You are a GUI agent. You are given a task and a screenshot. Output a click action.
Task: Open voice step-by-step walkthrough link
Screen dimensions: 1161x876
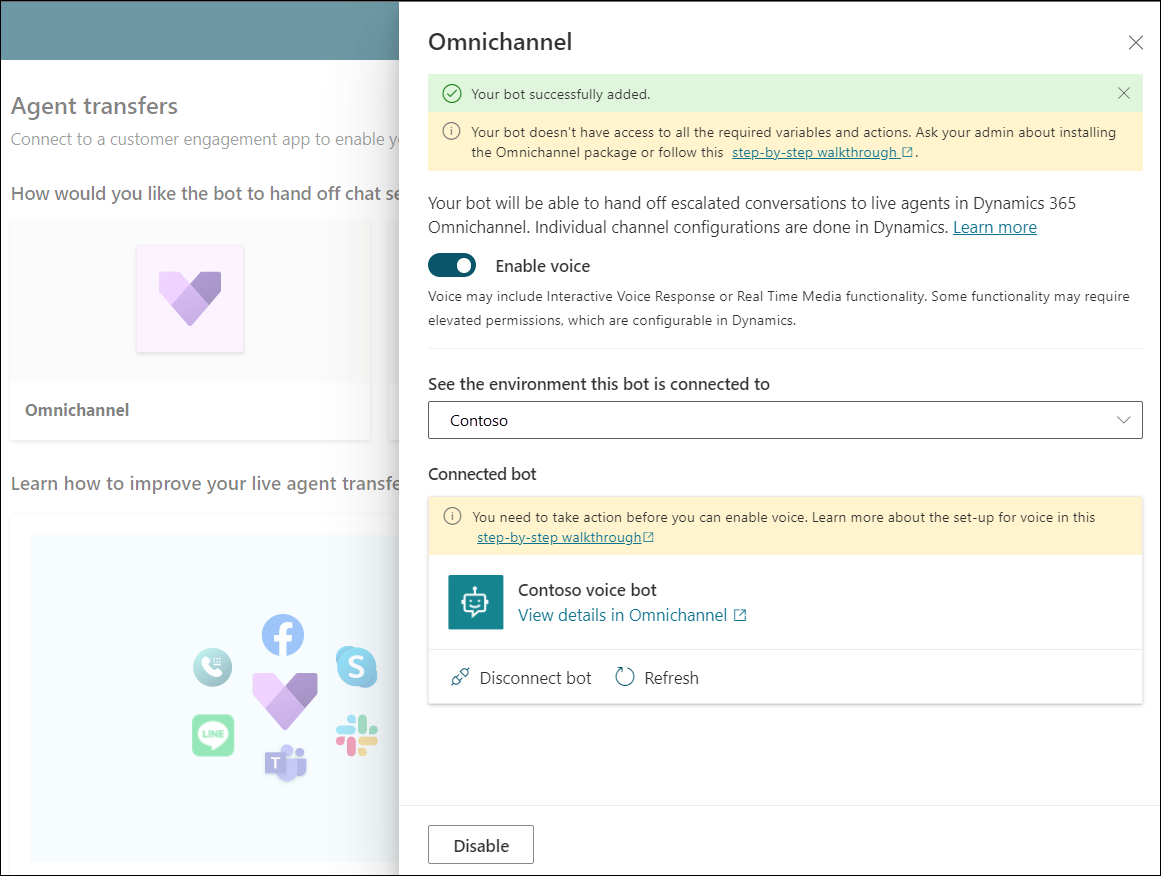(x=559, y=538)
